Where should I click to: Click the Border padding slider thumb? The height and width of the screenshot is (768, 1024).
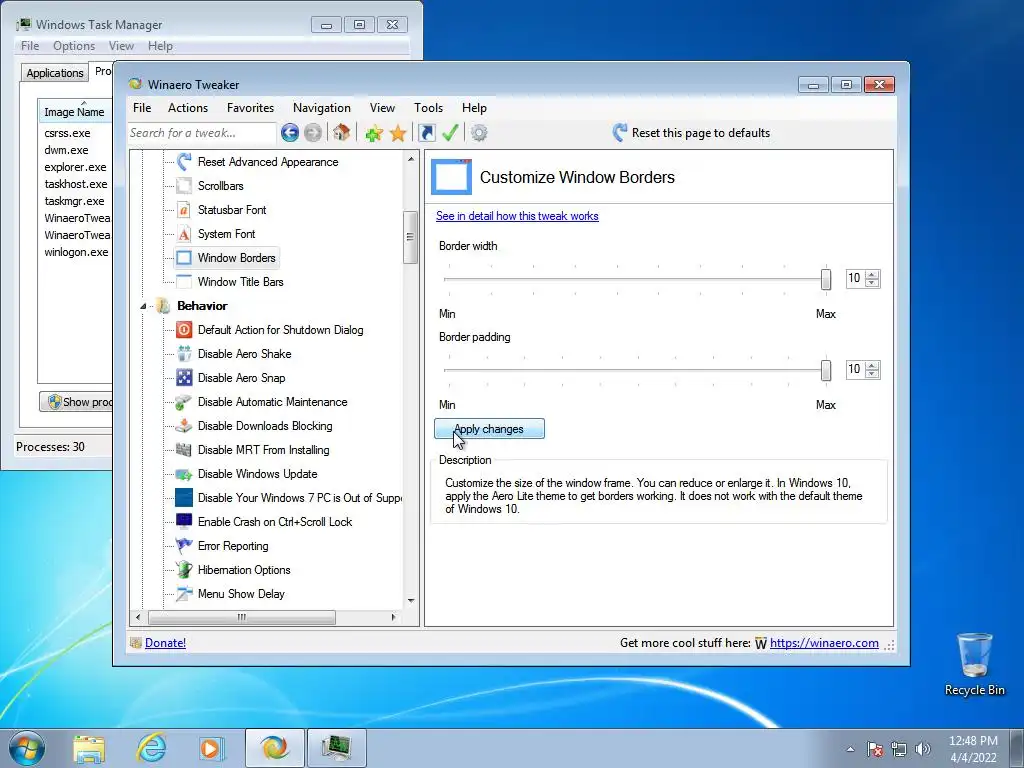pos(826,370)
